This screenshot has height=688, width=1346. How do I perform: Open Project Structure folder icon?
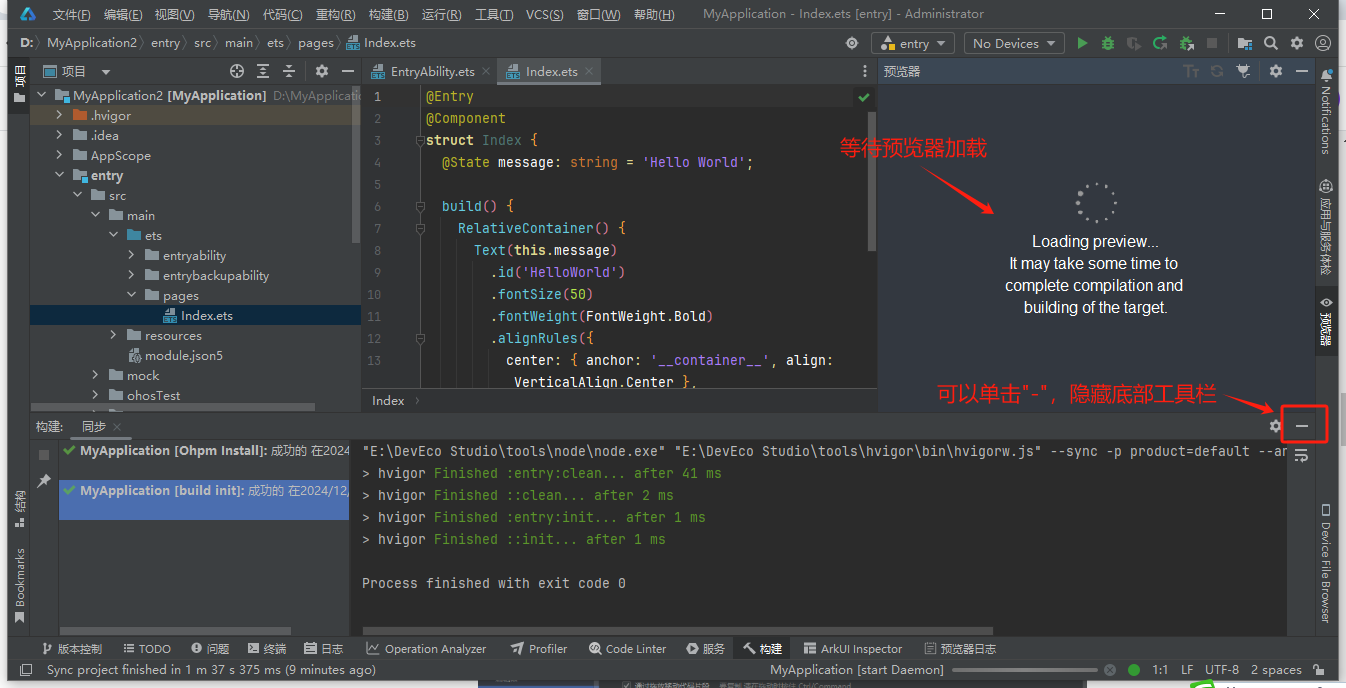[1244, 43]
